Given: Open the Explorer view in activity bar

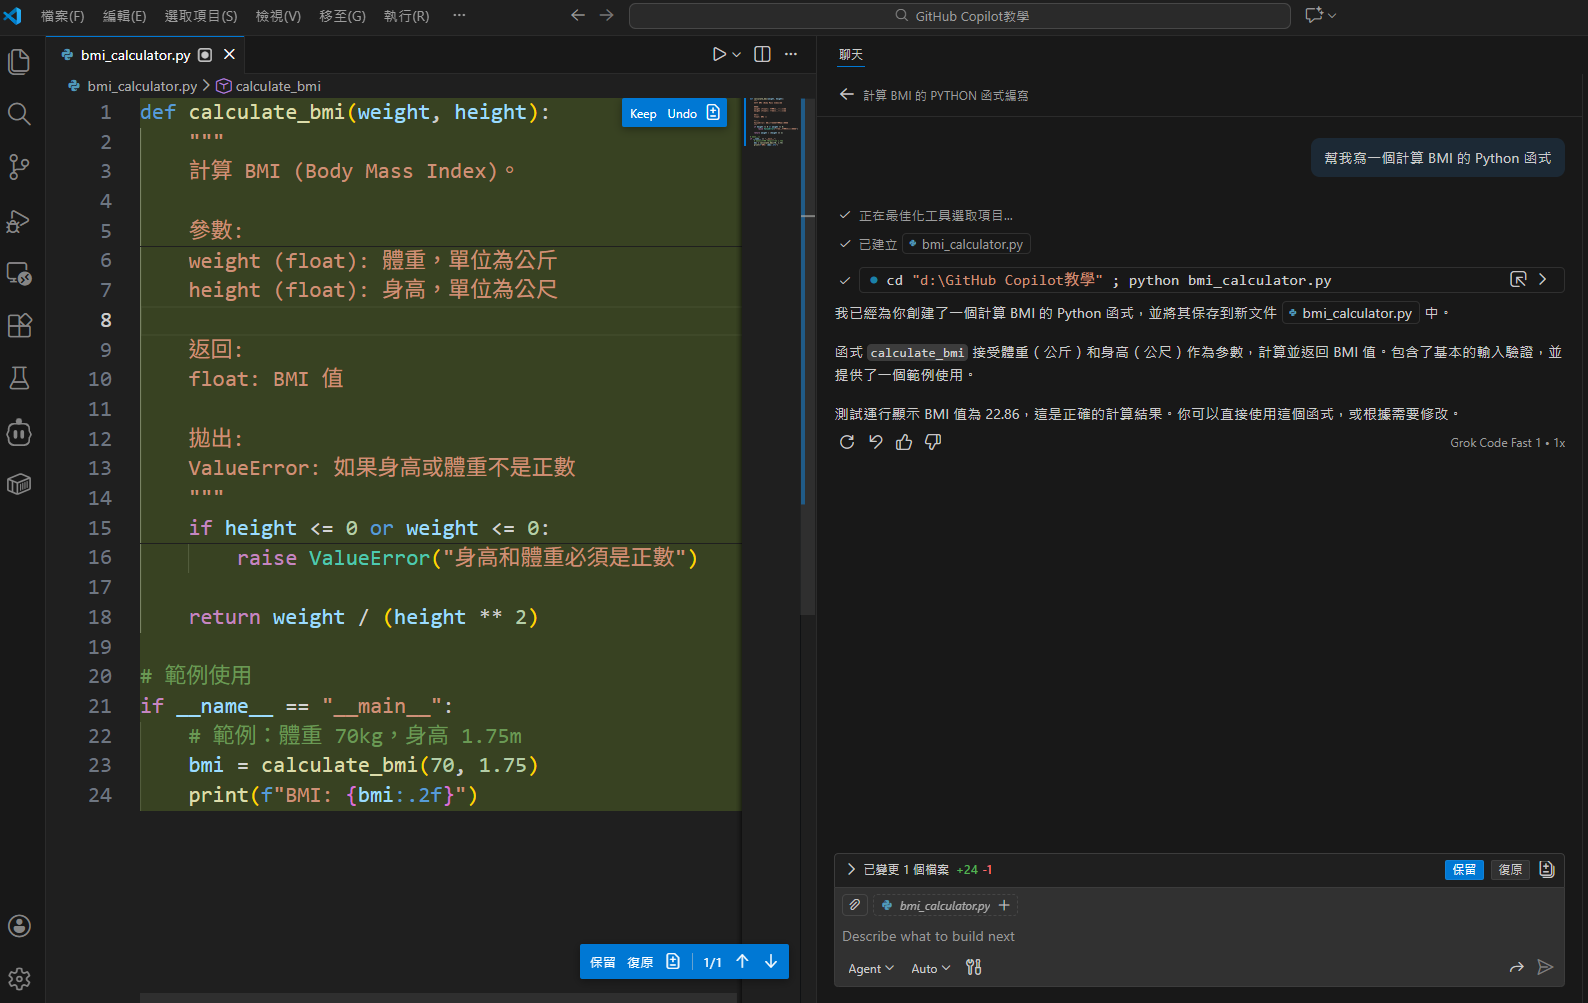Looking at the screenshot, I should coord(19,62).
